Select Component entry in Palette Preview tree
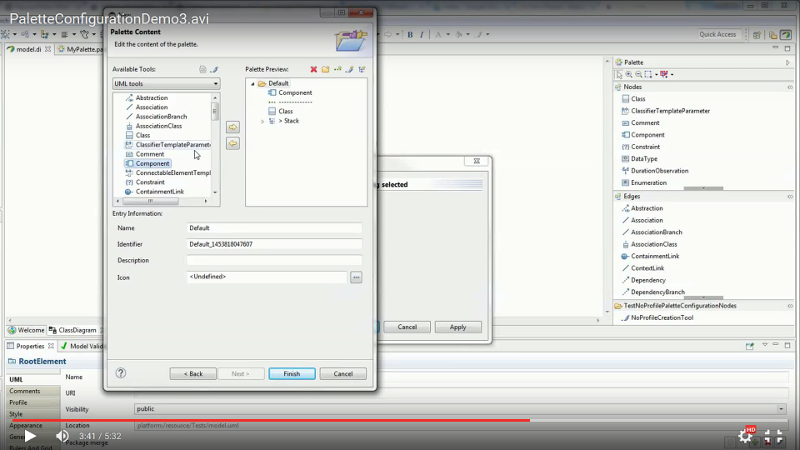 (x=295, y=93)
